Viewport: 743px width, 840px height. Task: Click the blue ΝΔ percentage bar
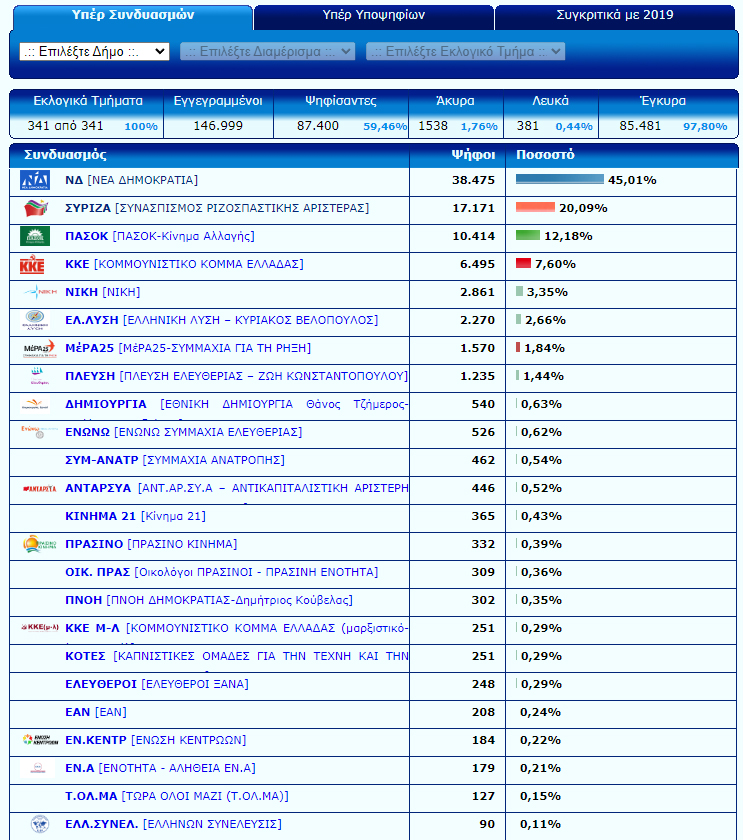tap(559, 180)
